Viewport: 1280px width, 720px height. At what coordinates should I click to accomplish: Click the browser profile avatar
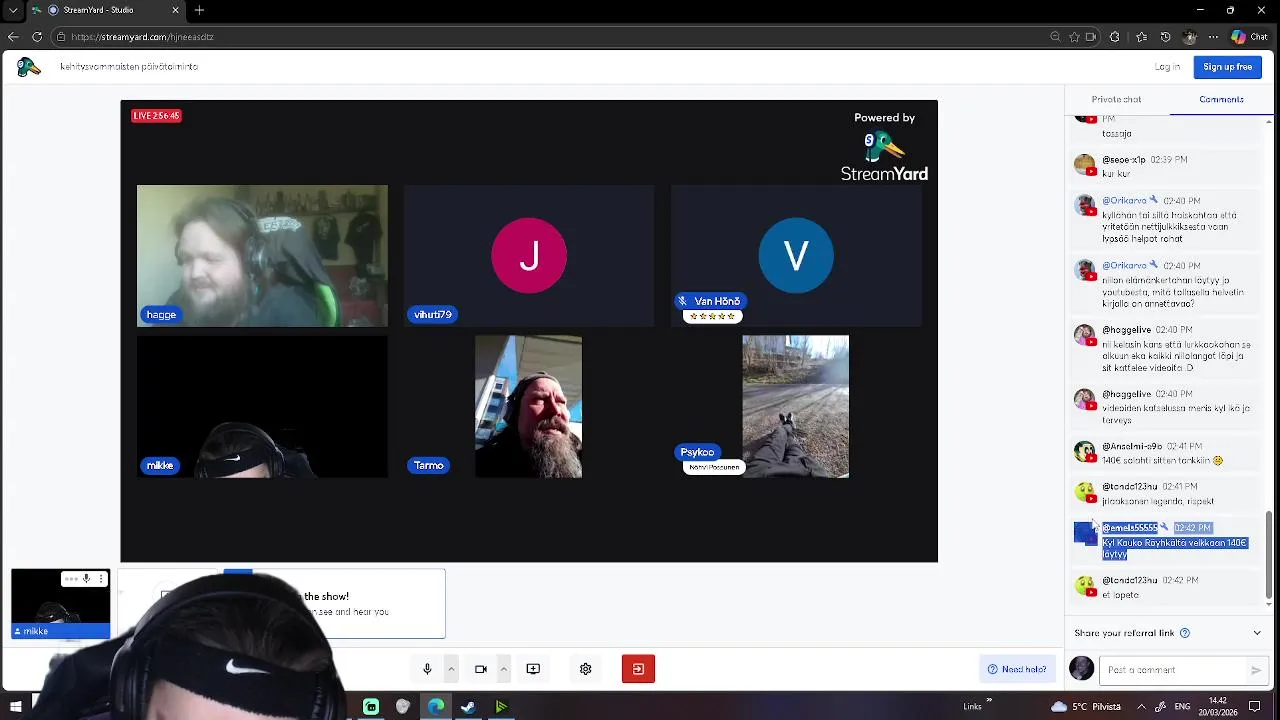(1189, 37)
